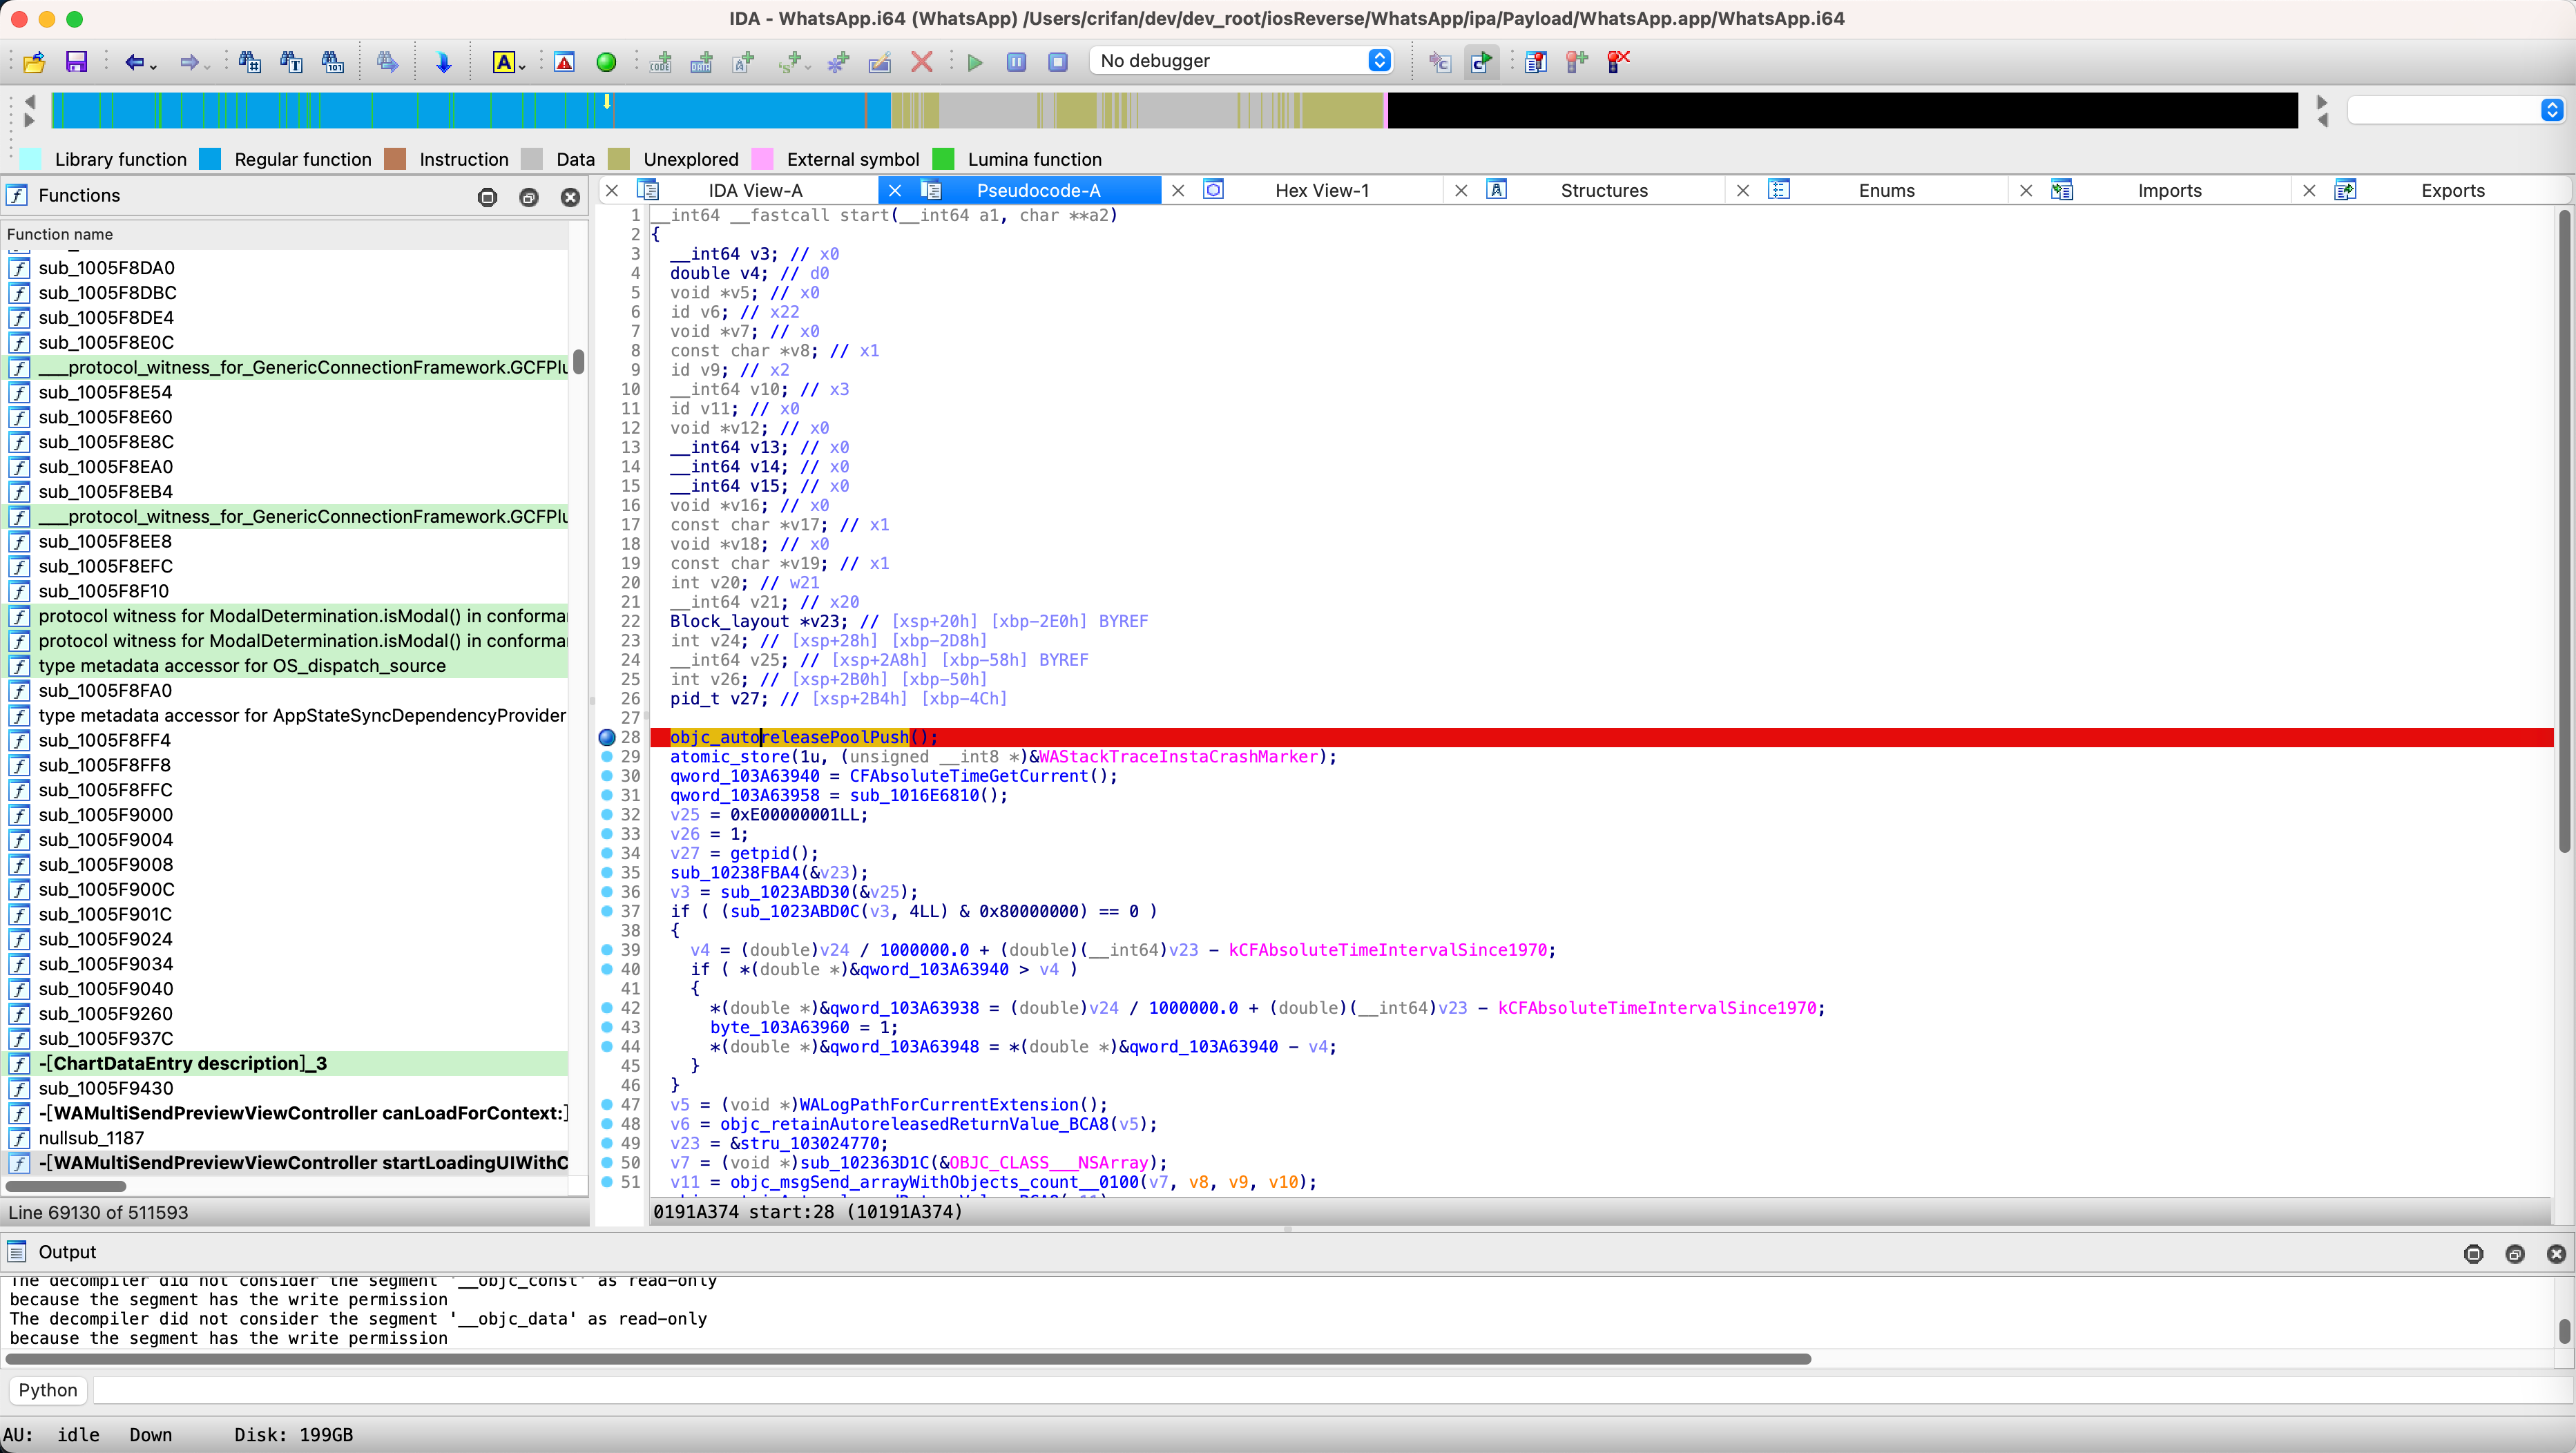Start process with green play icon
2576x1453 pixels.
point(975,62)
